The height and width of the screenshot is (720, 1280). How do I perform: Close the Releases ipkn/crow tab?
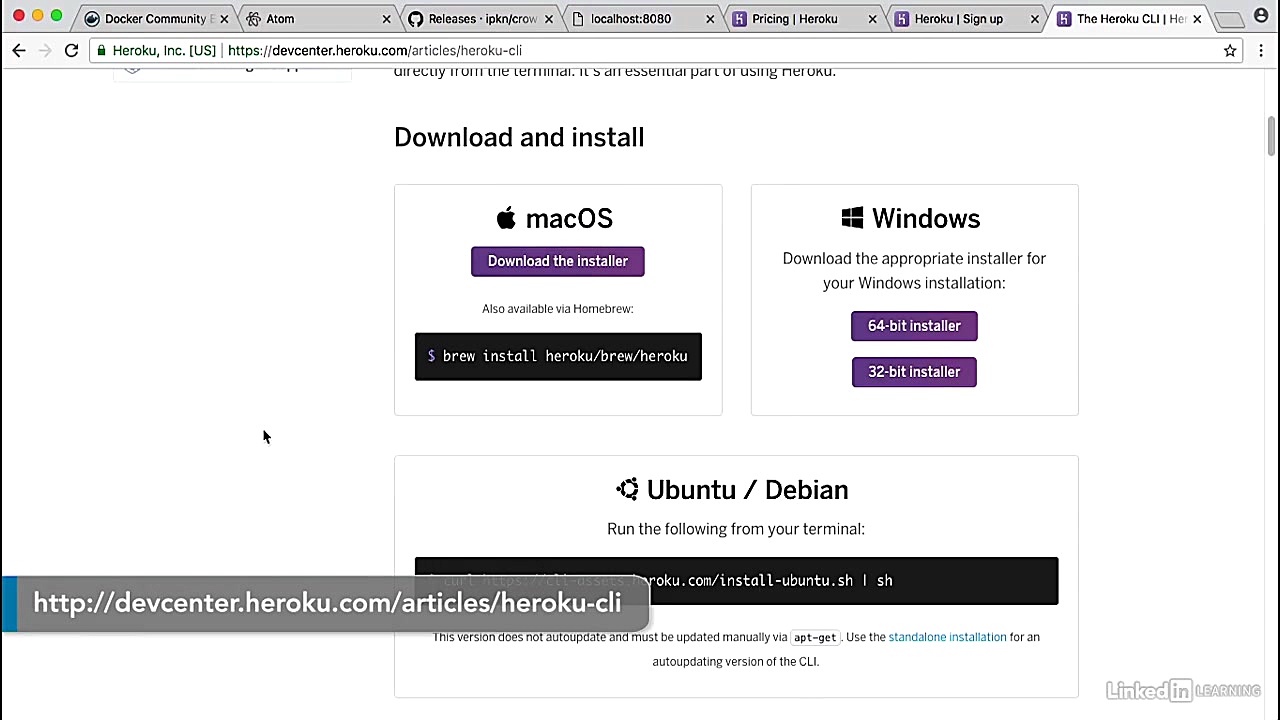tap(548, 19)
